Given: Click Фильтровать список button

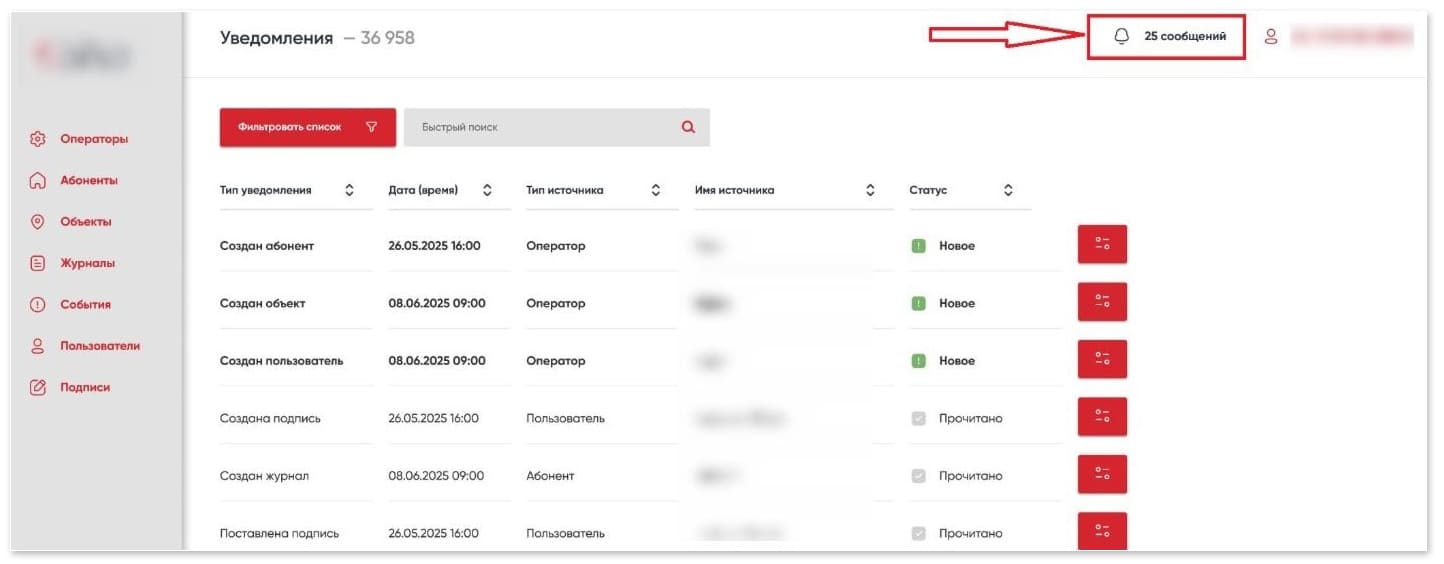Looking at the screenshot, I should coord(308,127).
